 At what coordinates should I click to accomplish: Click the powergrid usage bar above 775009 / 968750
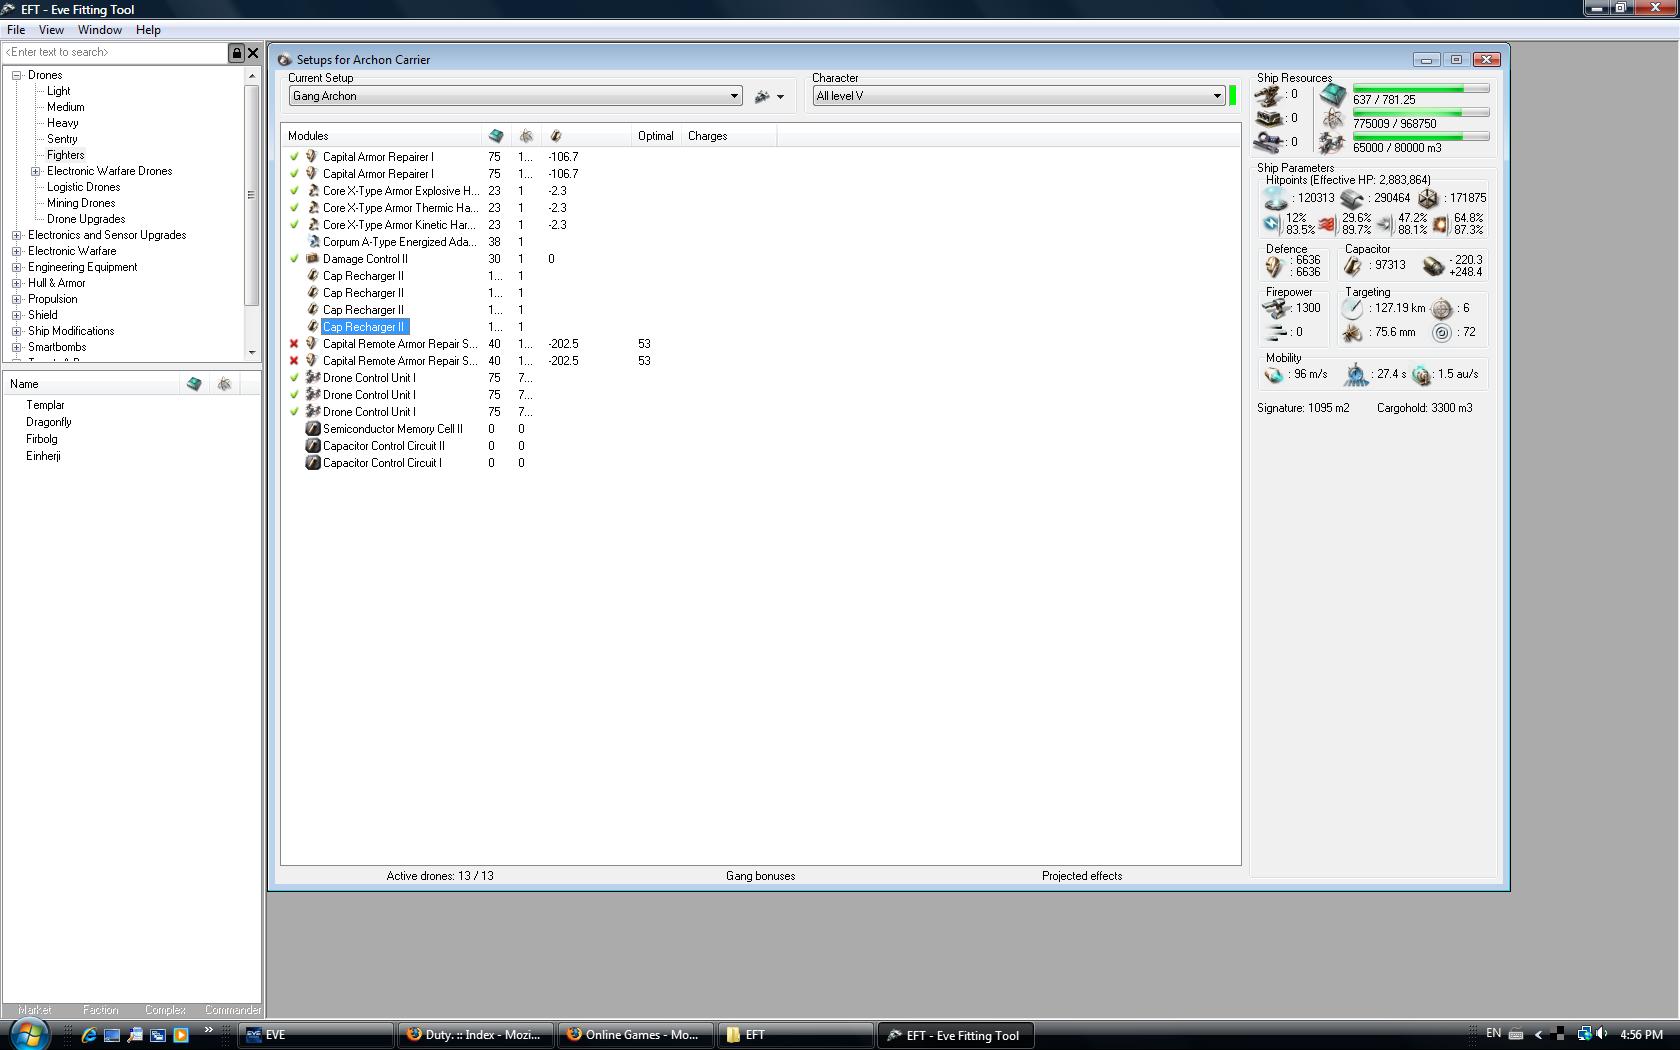pyautogui.click(x=1421, y=113)
